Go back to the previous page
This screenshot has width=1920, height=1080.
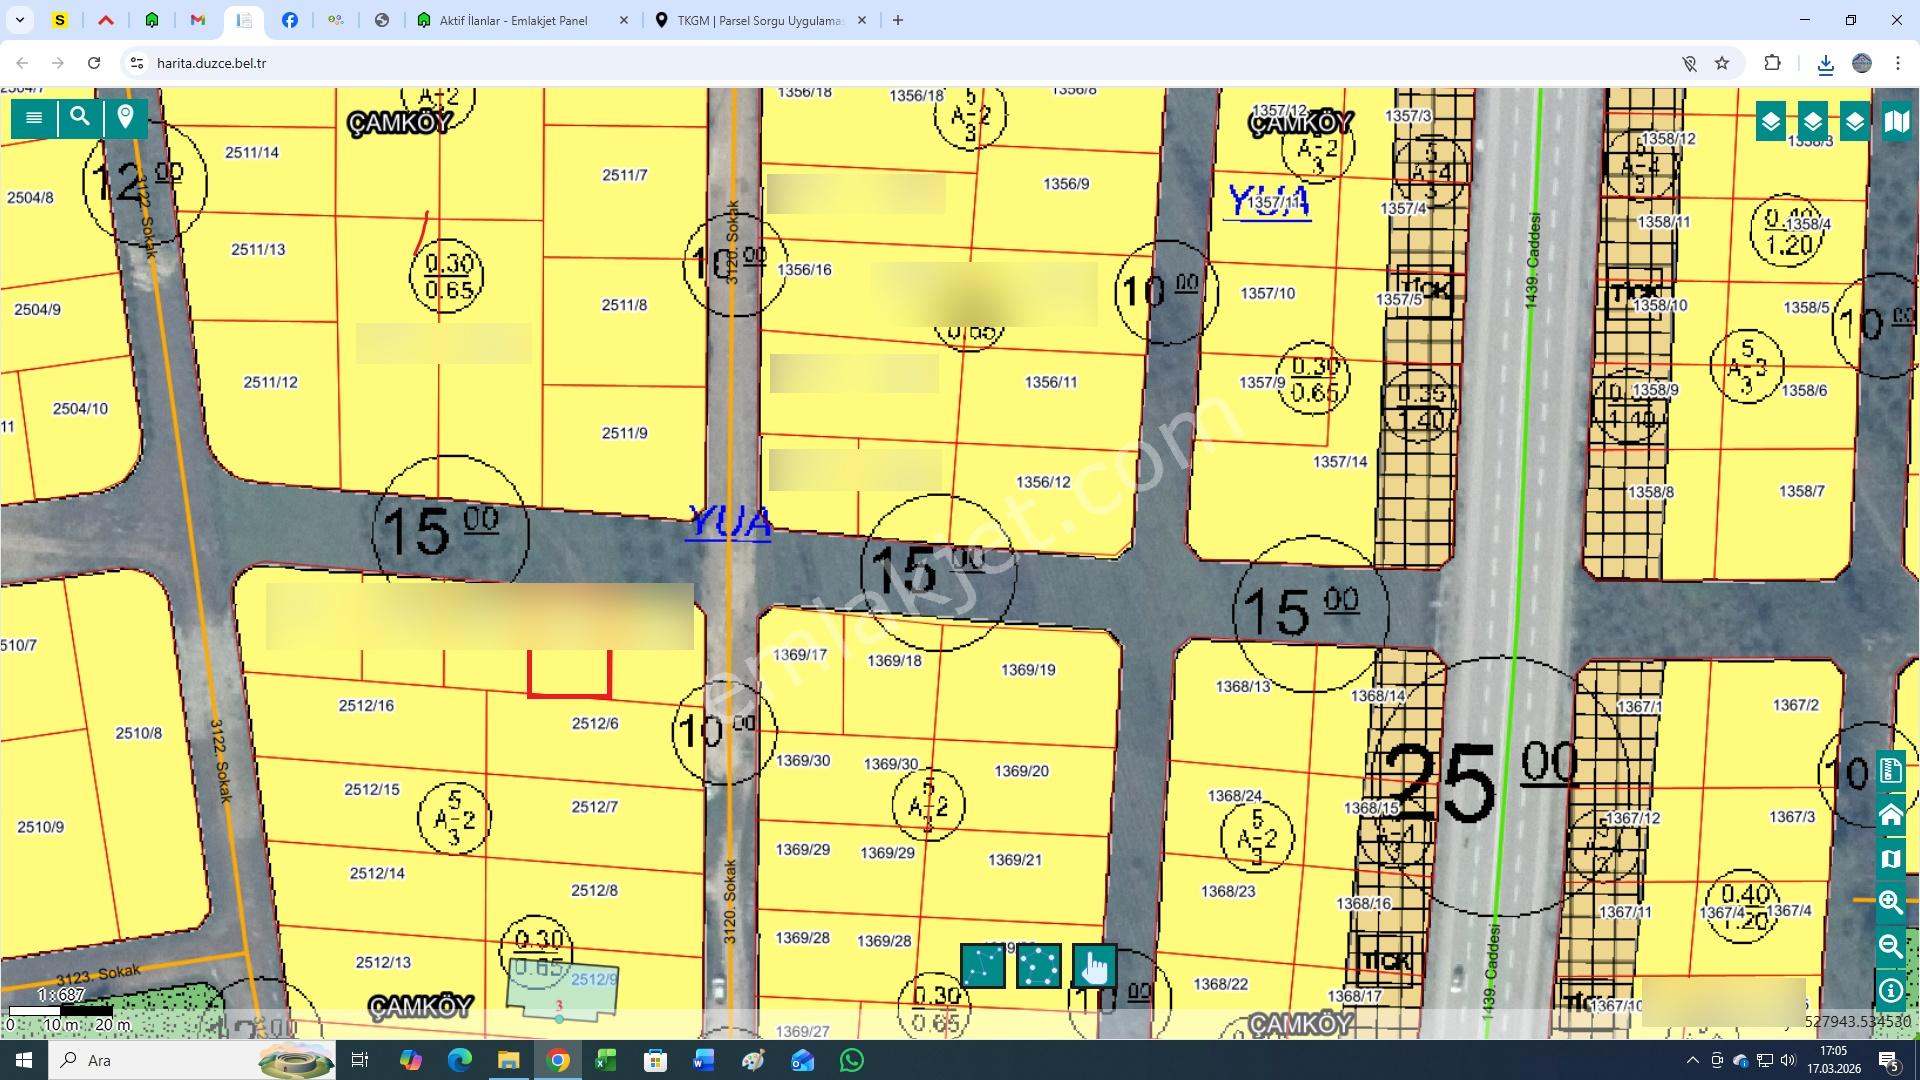click(x=22, y=63)
